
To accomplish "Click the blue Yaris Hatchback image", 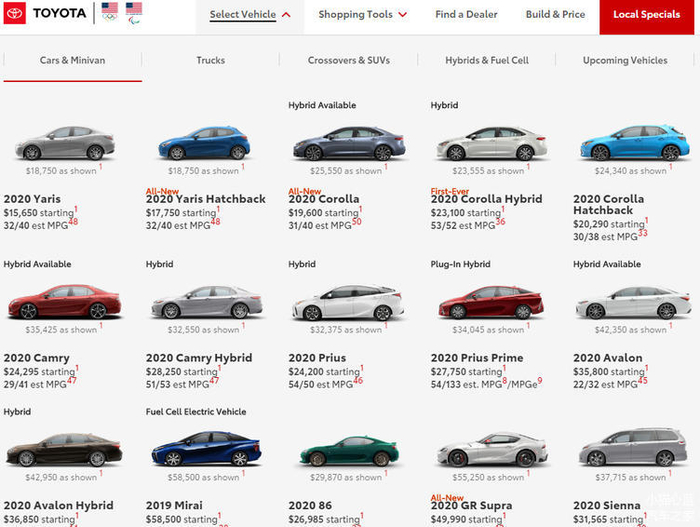I will tap(204, 143).
